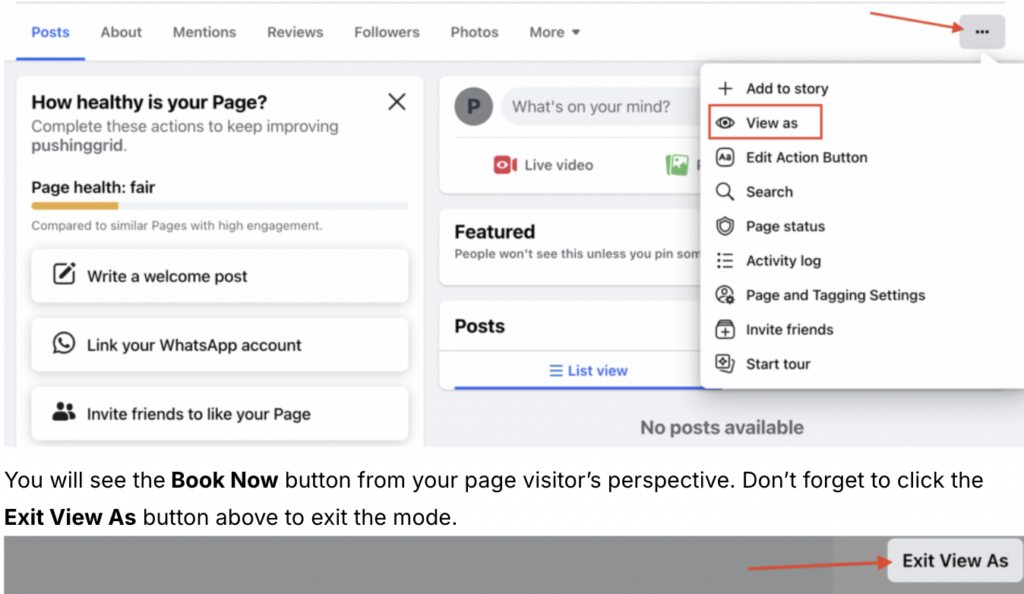The image size is (1024, 594).
Task: Open the Reviews tab
Action: pos(295,32)
